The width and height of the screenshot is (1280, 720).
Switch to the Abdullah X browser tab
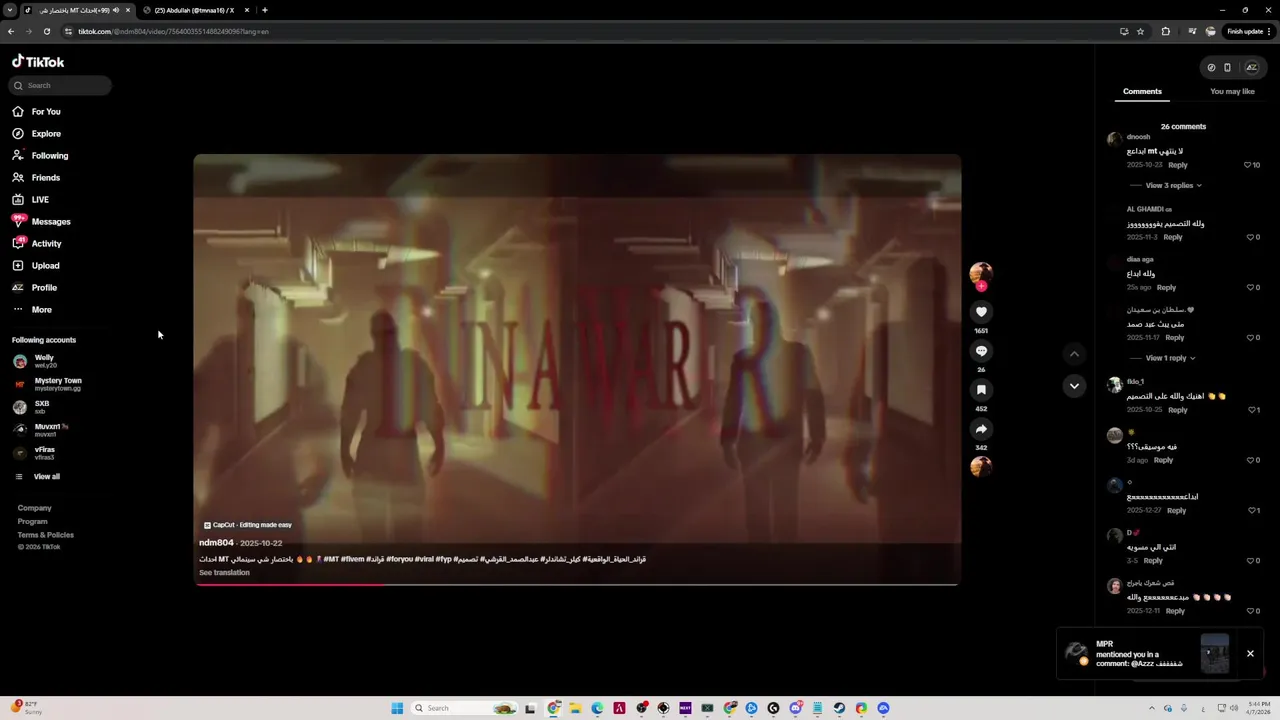click(196, 10)
